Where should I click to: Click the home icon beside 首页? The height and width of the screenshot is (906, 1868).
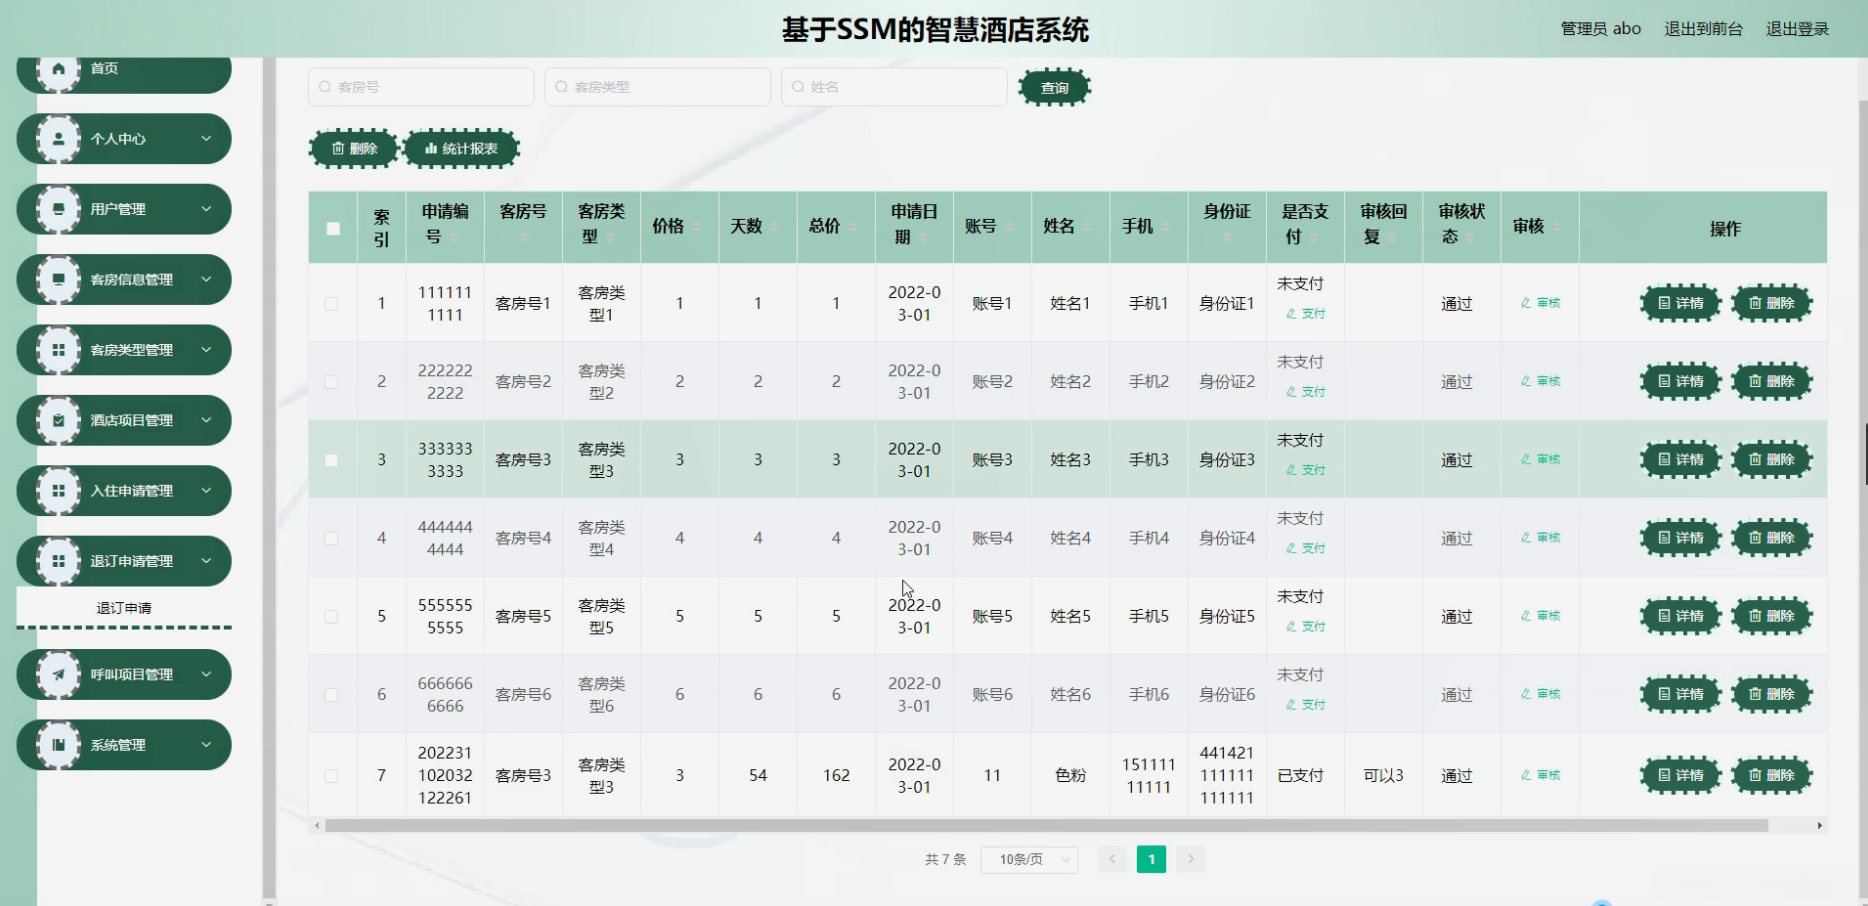coord(58,69)
